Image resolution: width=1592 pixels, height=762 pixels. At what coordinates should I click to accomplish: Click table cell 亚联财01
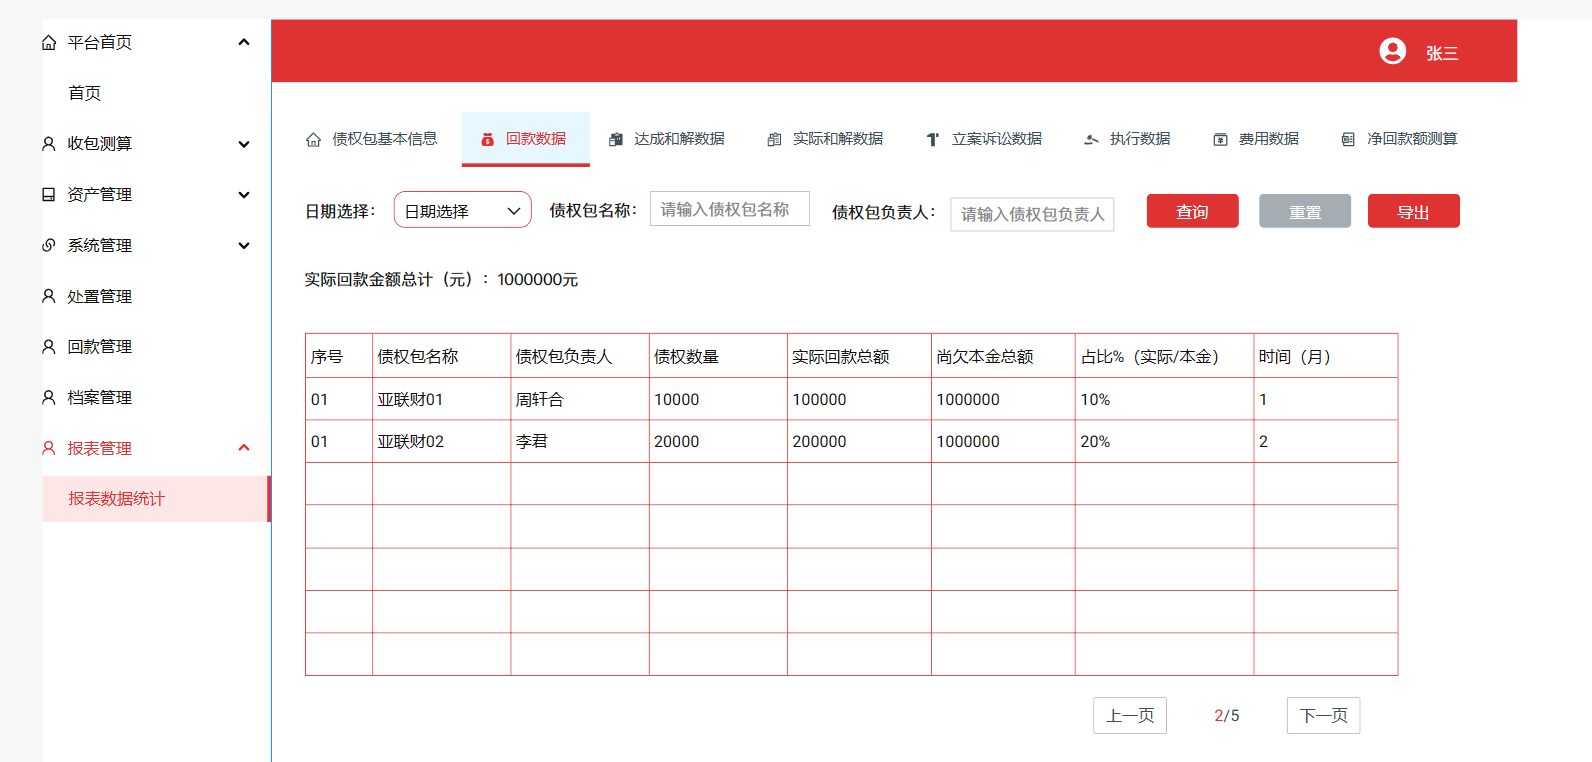click(x=441, y=399)
